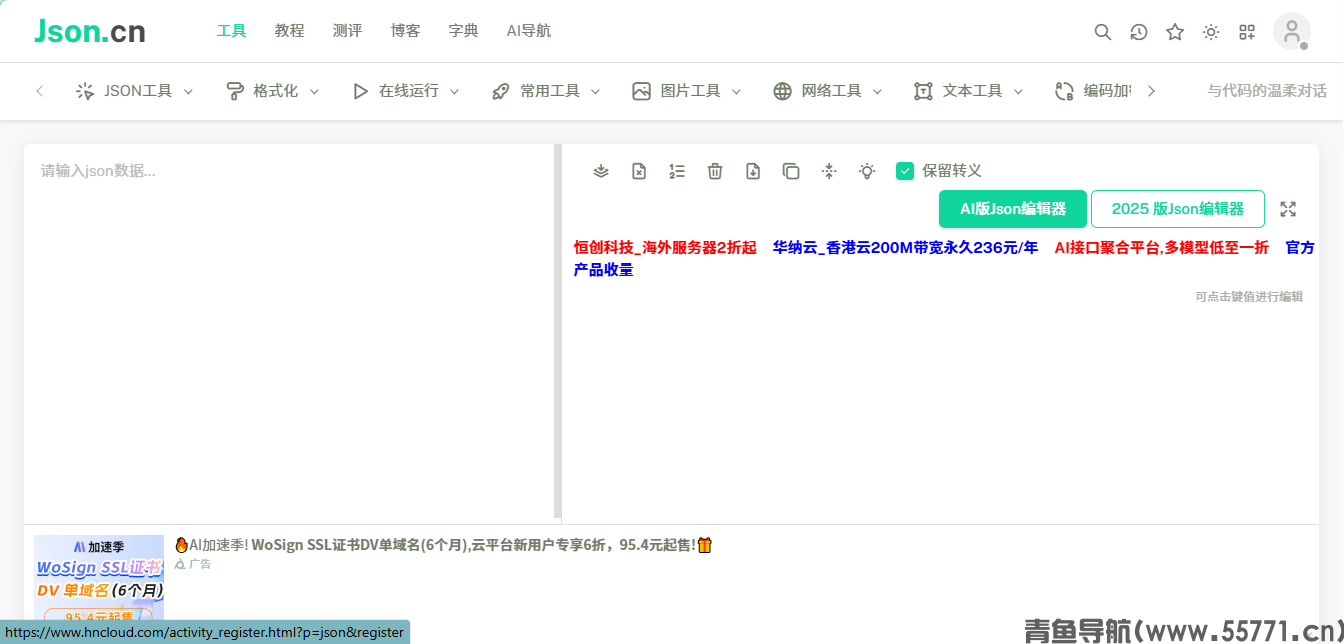Toggle the light/dark theme sun icon
The image size is (1344, 644).
click(x=1211, y=32)
